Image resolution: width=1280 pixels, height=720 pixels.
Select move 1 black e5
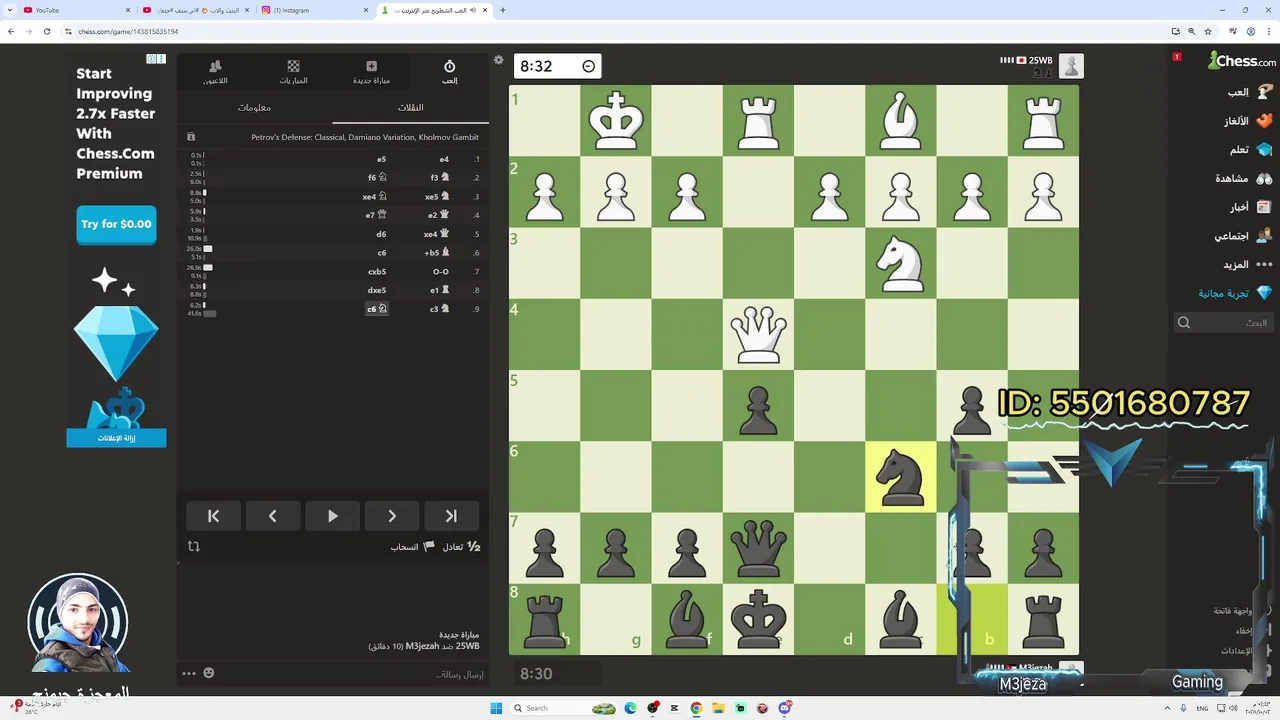381,159
